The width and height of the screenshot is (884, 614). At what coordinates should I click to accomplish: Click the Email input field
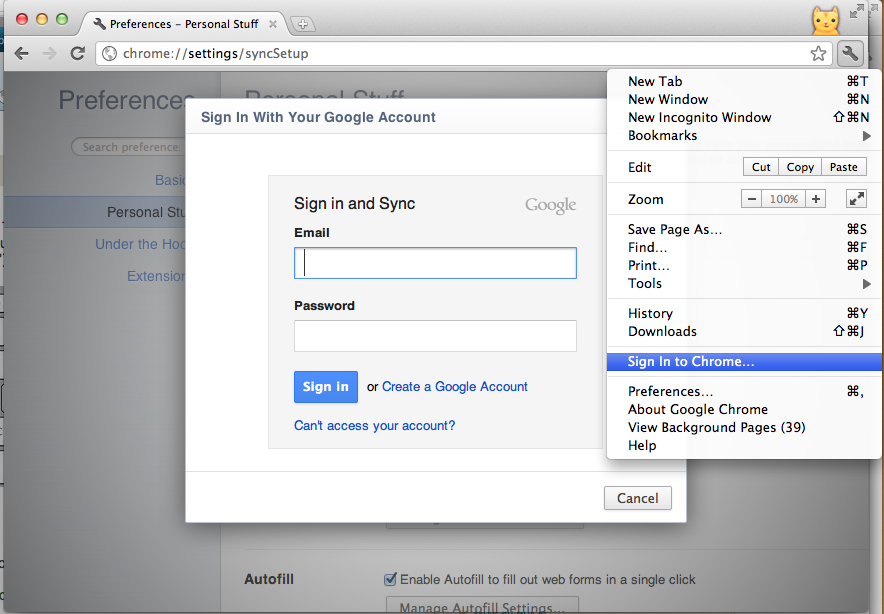click(435, 263)
